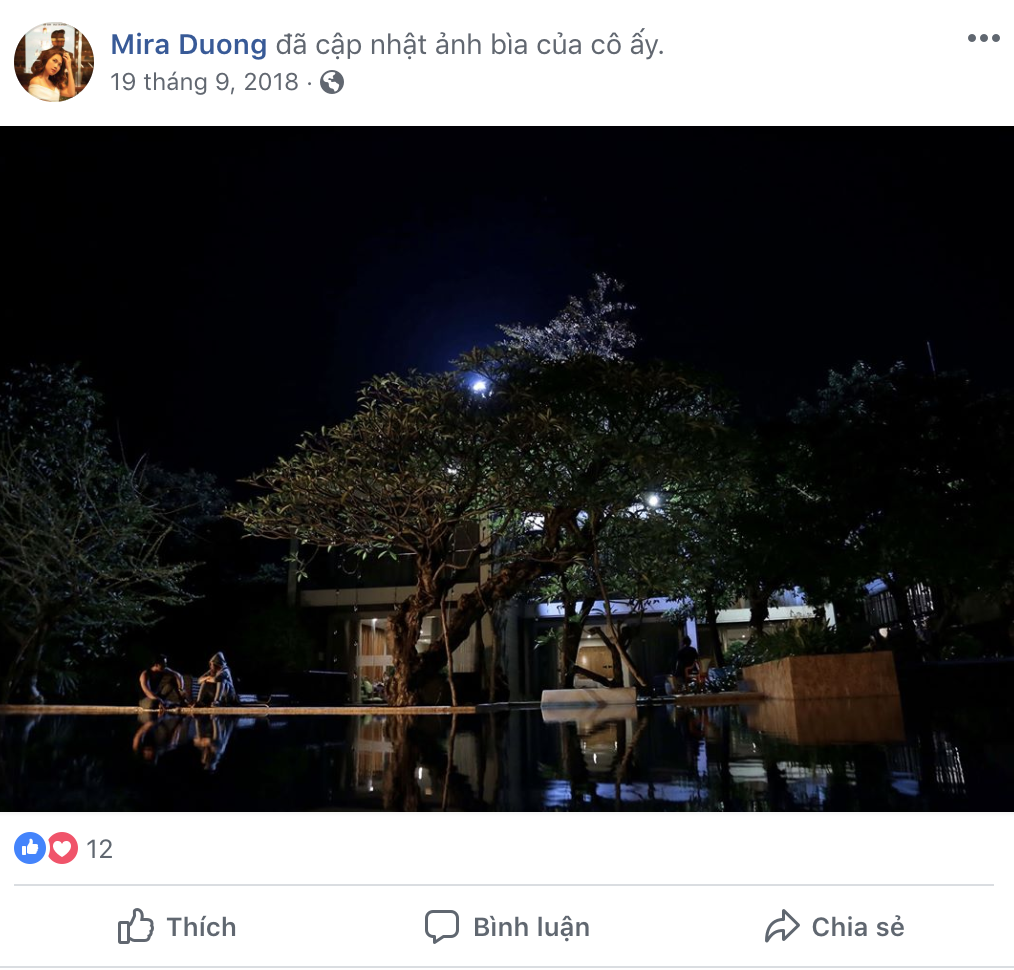
Task: Click the Chia sẻ share label
Action: (858, 927)
